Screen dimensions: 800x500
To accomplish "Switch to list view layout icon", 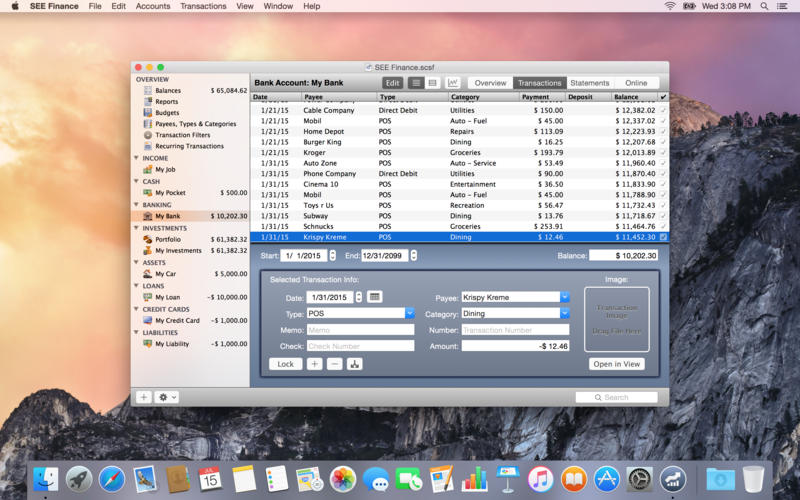I will [416, 83].
